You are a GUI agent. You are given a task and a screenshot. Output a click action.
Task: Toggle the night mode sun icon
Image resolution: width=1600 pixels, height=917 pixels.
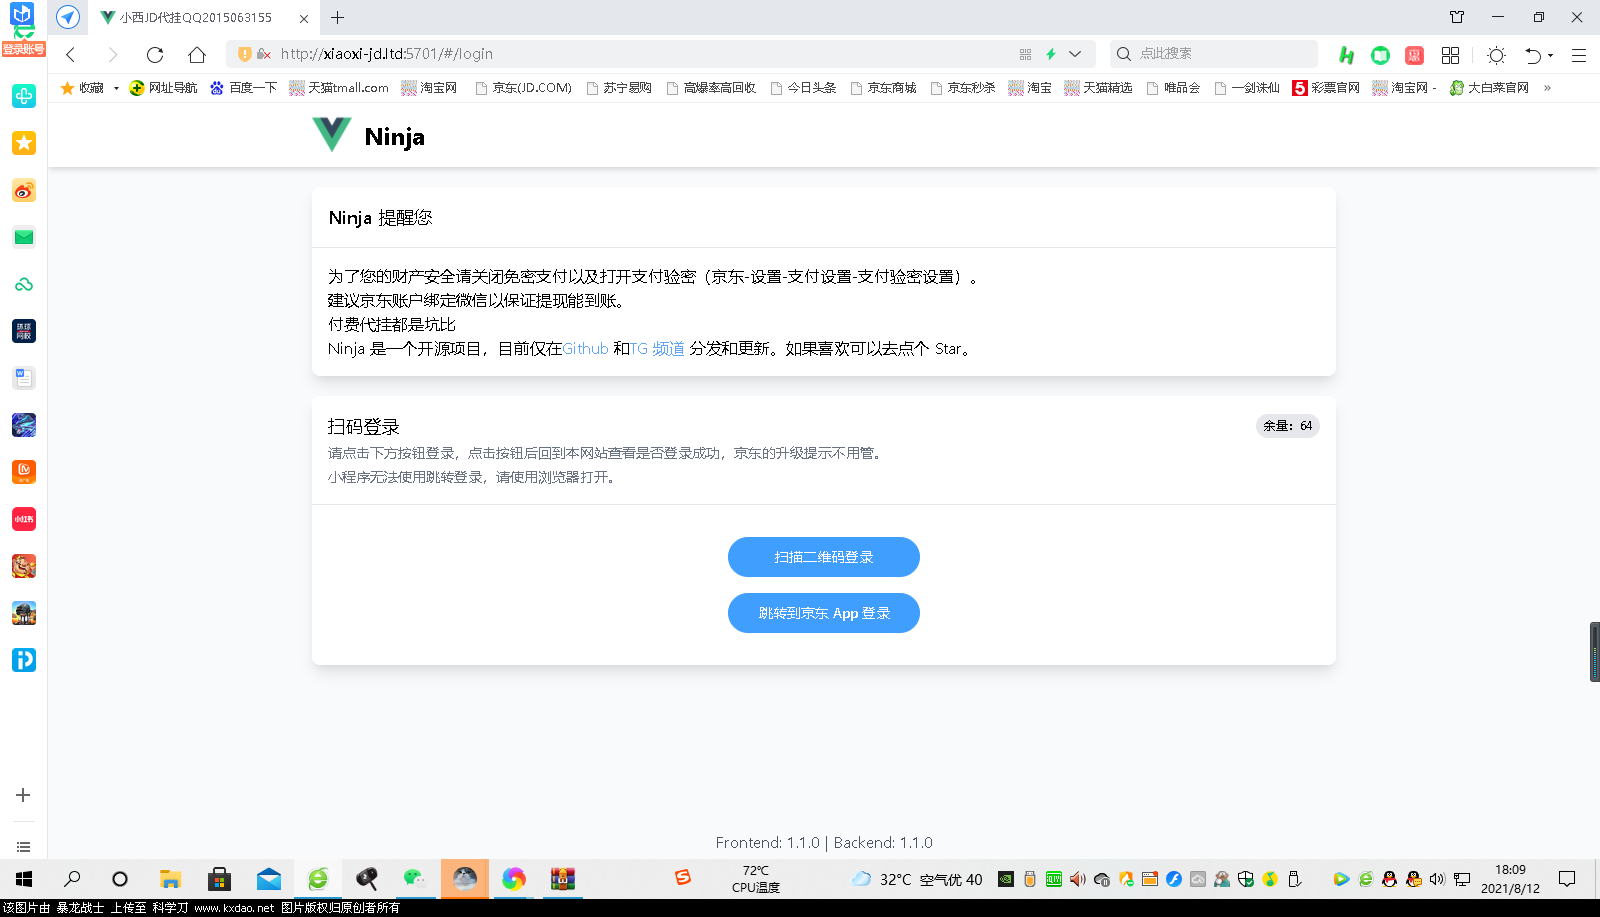tap(1496, 55)
